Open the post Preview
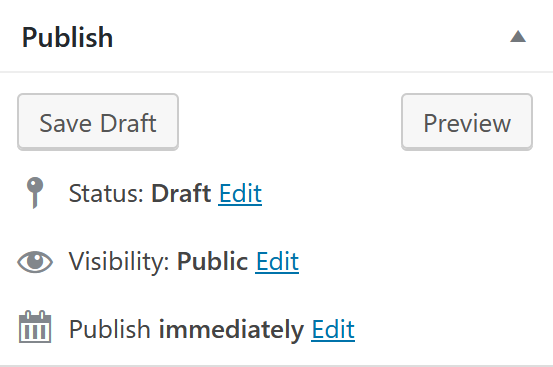Screen dimensions: 553x367 [x=467, y=122]
